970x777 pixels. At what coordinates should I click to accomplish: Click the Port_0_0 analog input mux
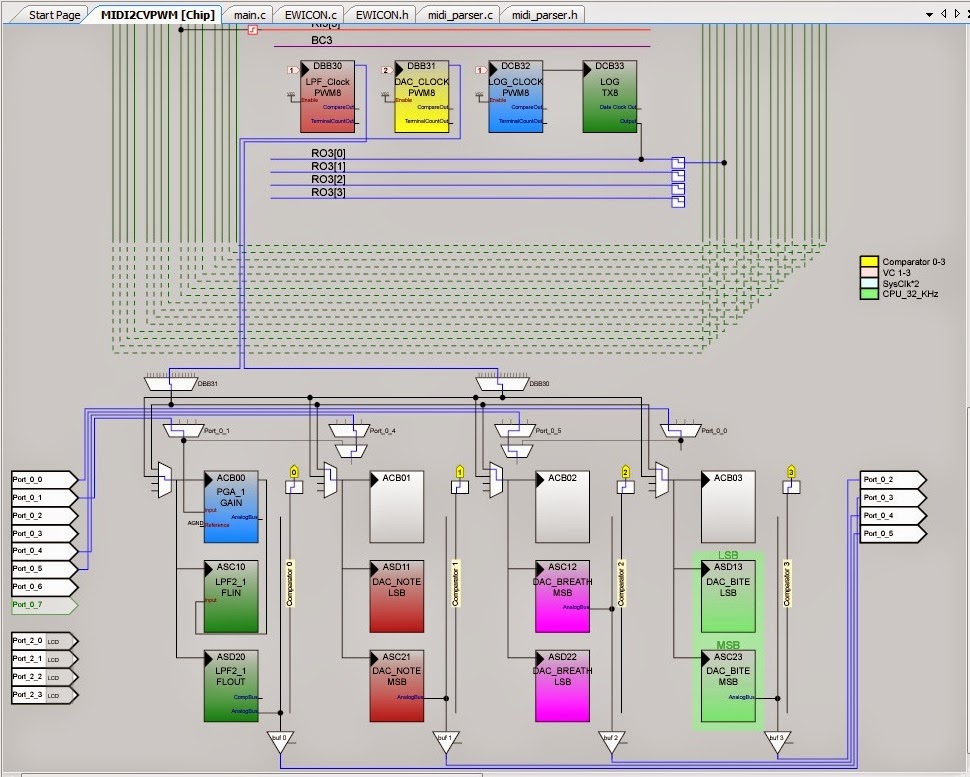680,431
